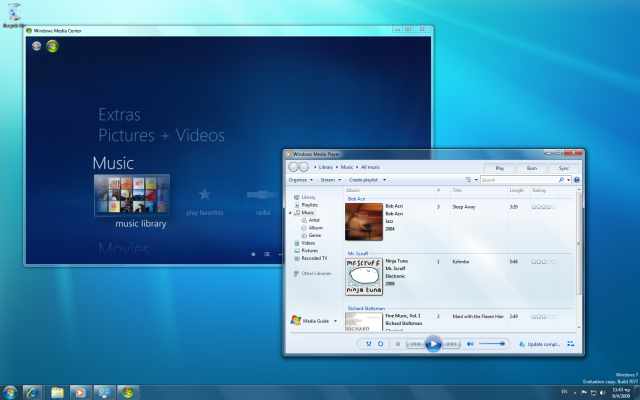Open the View options dropdown arrow
Screen dimensions: 640x400
(x=476, y=180)
